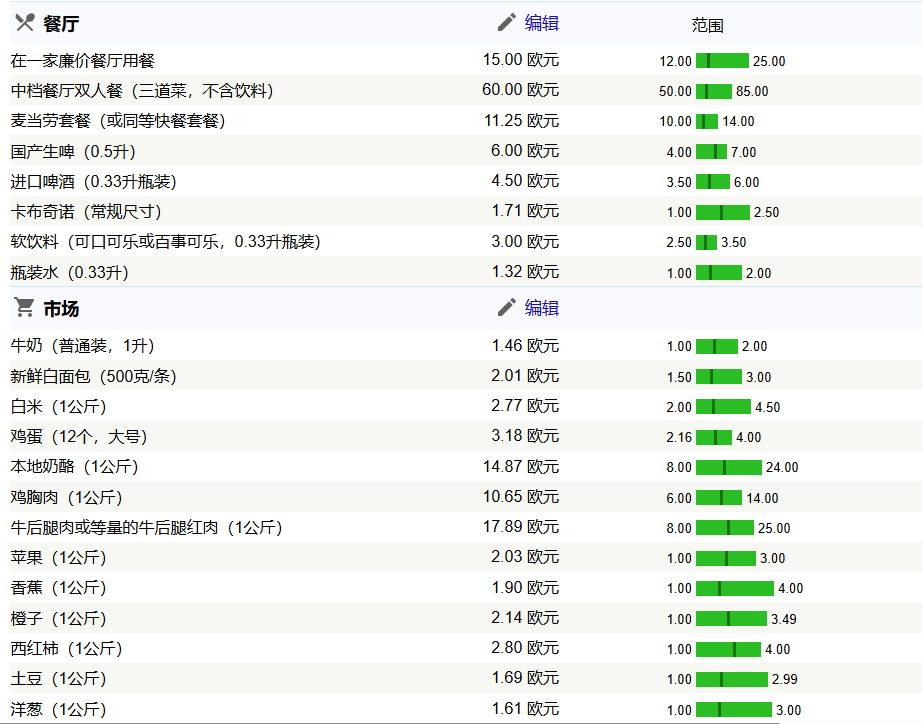Open the 编辑 link for the 餐厅 section
Image resolution: width=923 pixels, height=724 pixels.
point(542,23)
